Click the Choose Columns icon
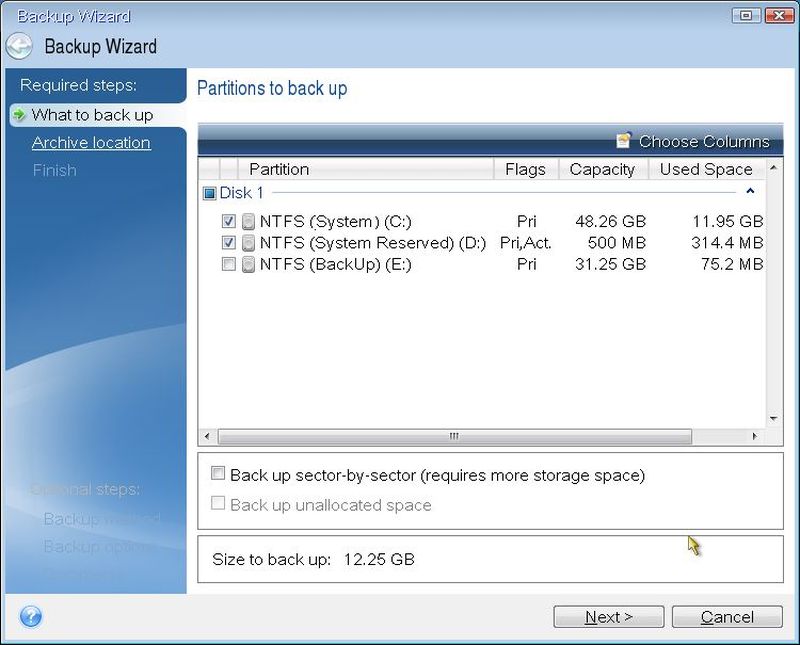This screenshot has width=800, height=645. 625,141
